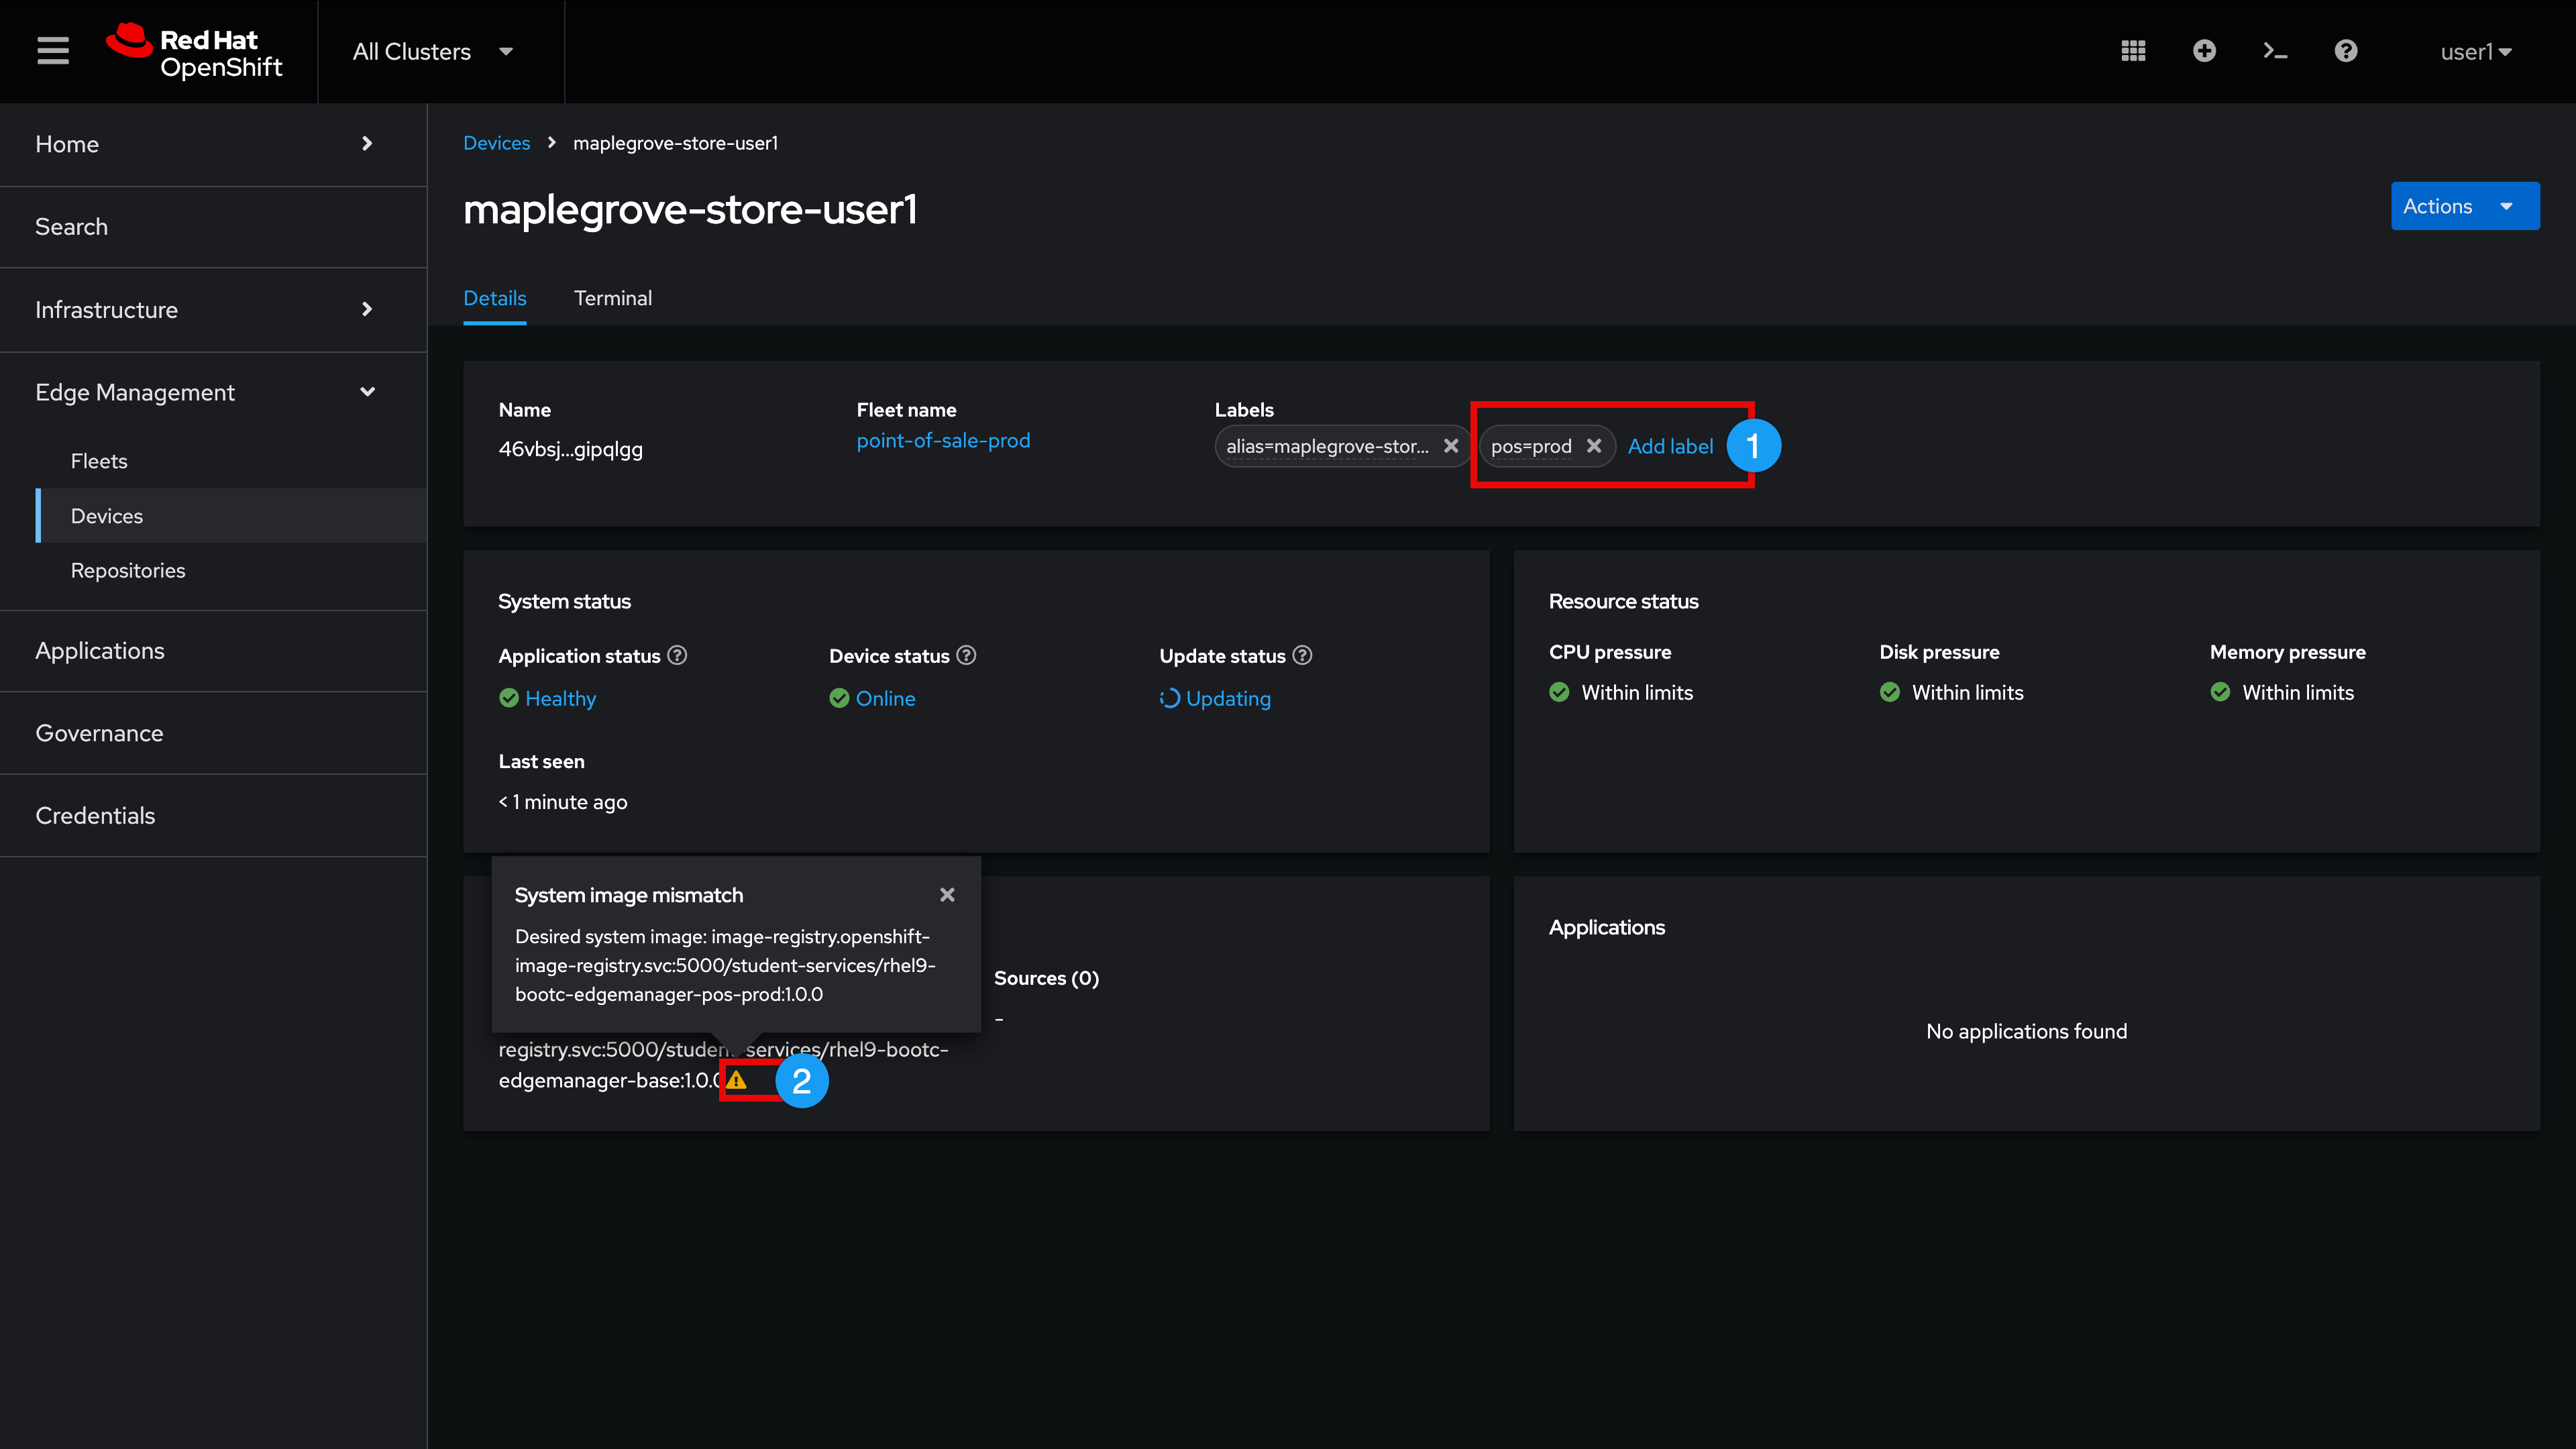2576x1449 pixels.
Task: Click the Online green check icon
Action: tap(839, 698)
